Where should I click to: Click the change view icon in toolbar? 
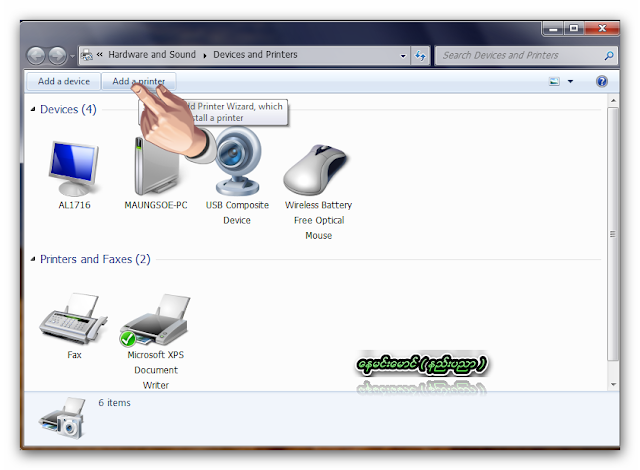point(554,81)
